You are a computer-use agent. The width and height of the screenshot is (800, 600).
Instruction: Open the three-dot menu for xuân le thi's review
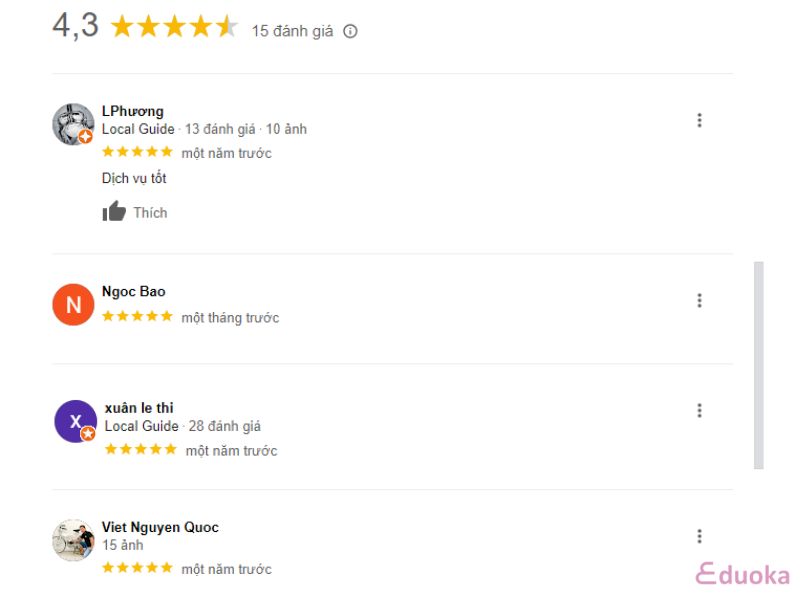point(699,411)
